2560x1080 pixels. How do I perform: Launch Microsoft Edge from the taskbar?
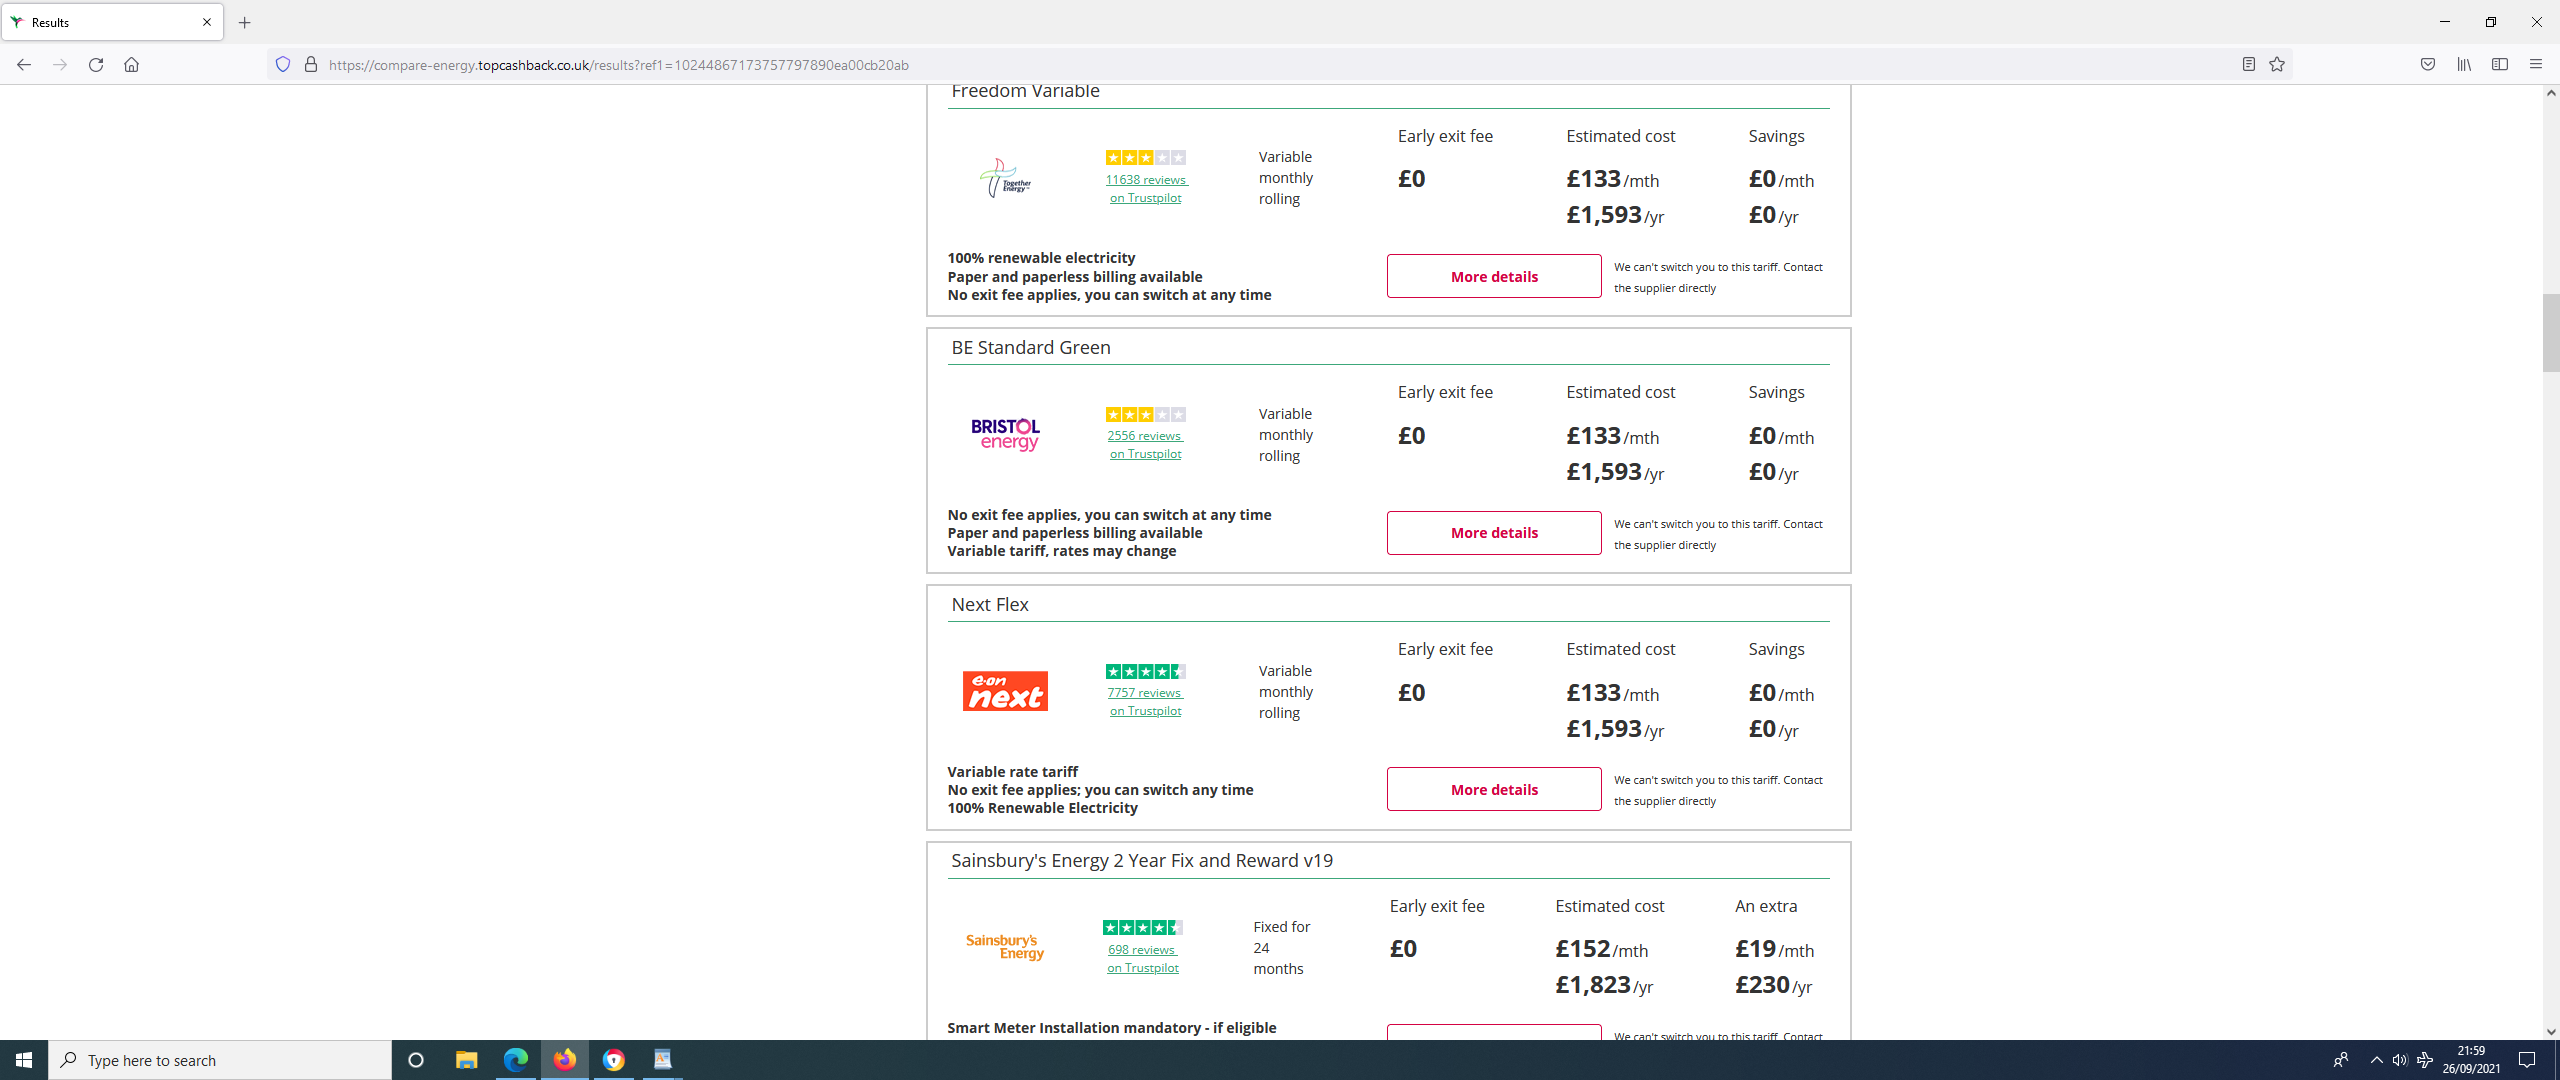515,1060
